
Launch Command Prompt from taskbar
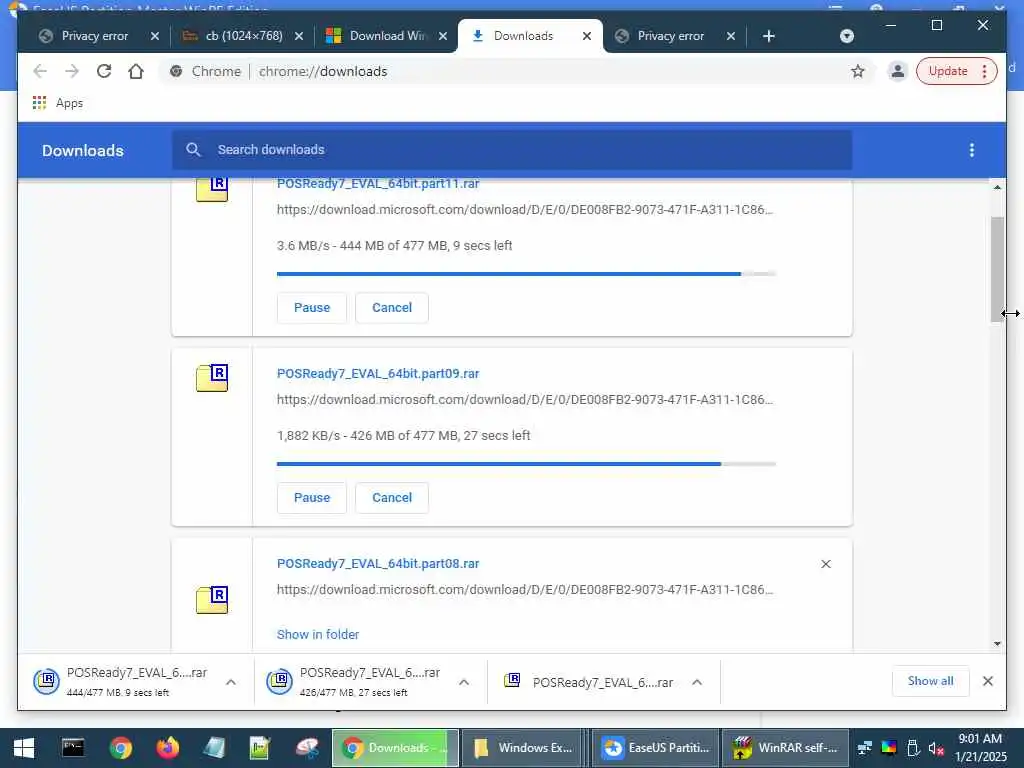[x=73, y=748]
